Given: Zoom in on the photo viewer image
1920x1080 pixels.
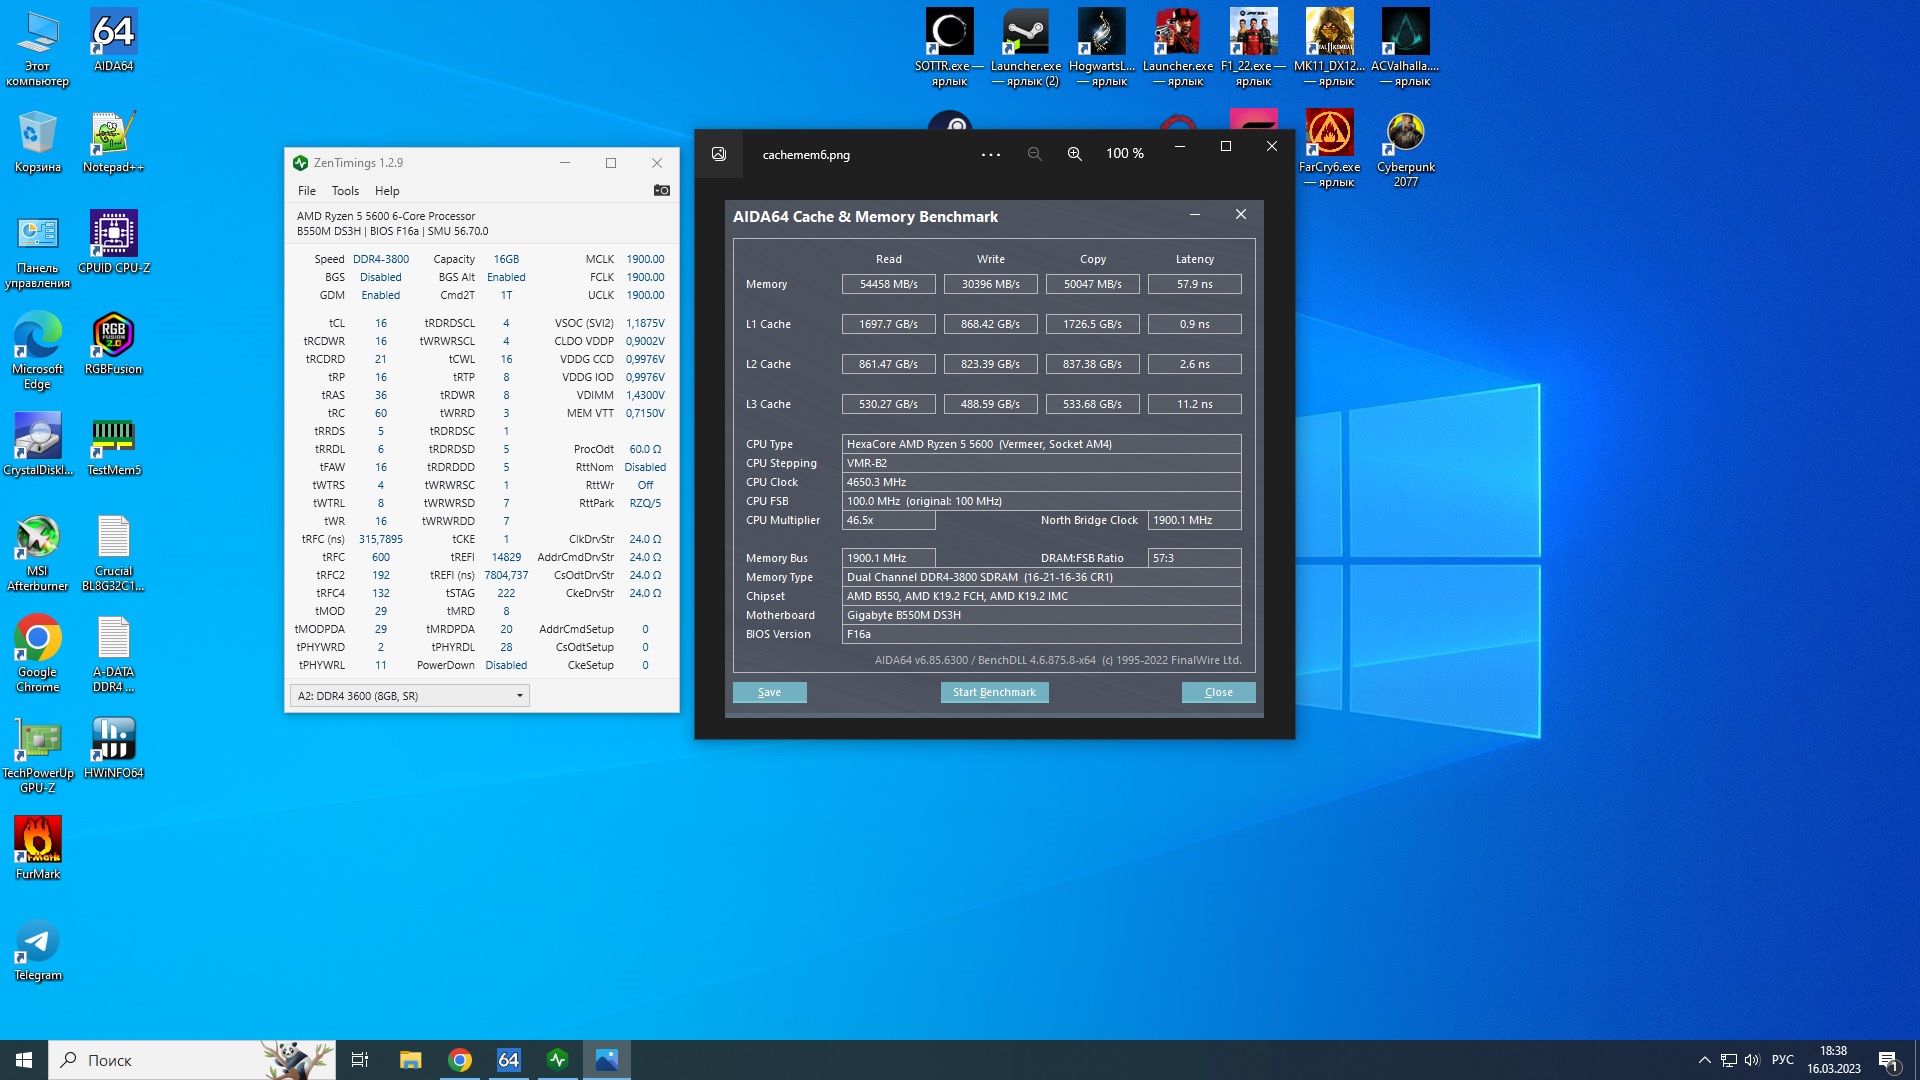Looking at the screenshot, I should (x=1074, y=154).
